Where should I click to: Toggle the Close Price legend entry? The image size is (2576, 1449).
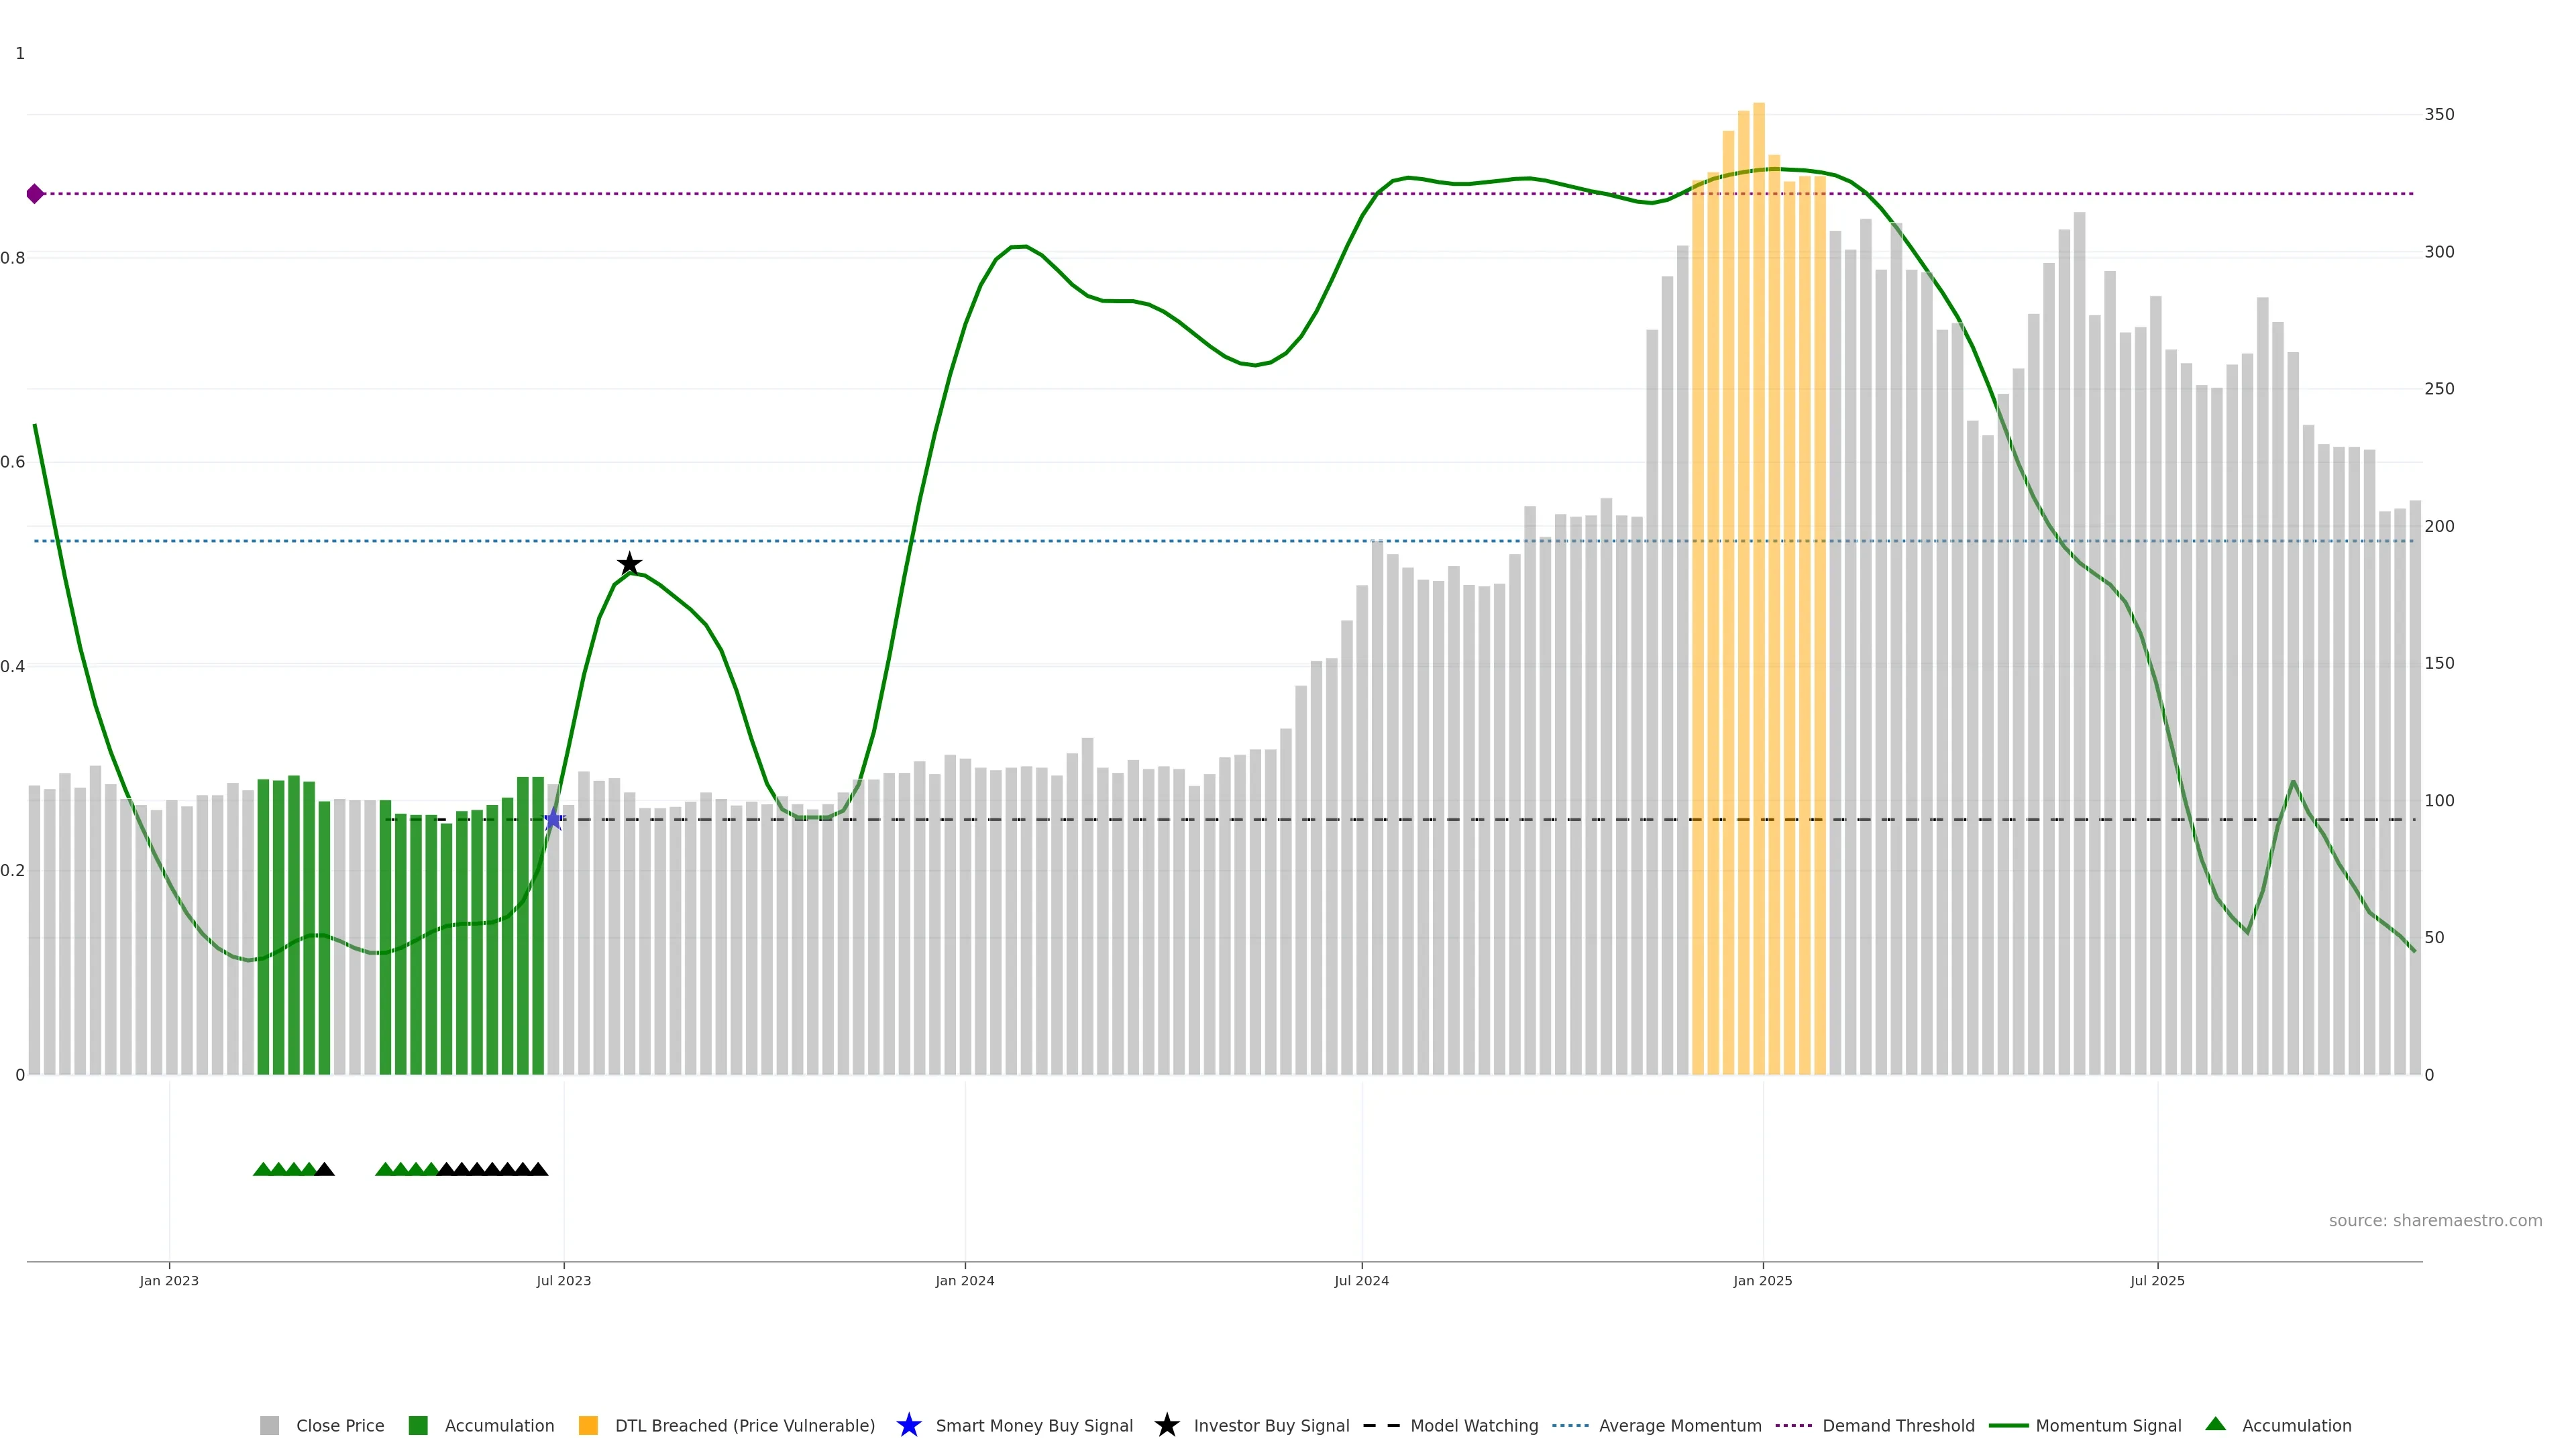(339, 1426)
